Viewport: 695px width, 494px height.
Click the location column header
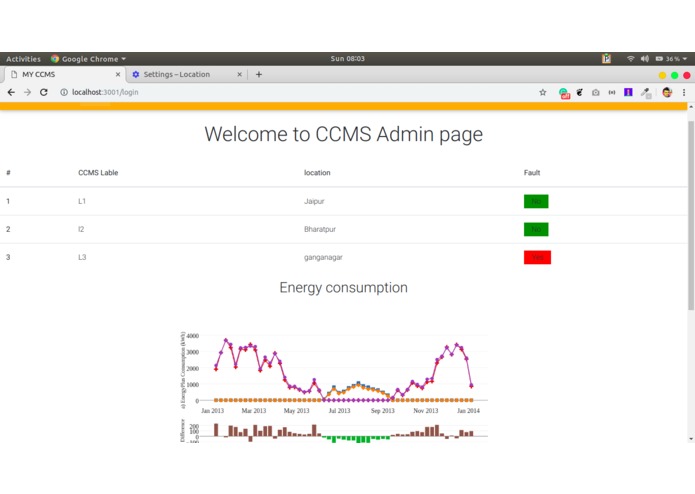317,173
